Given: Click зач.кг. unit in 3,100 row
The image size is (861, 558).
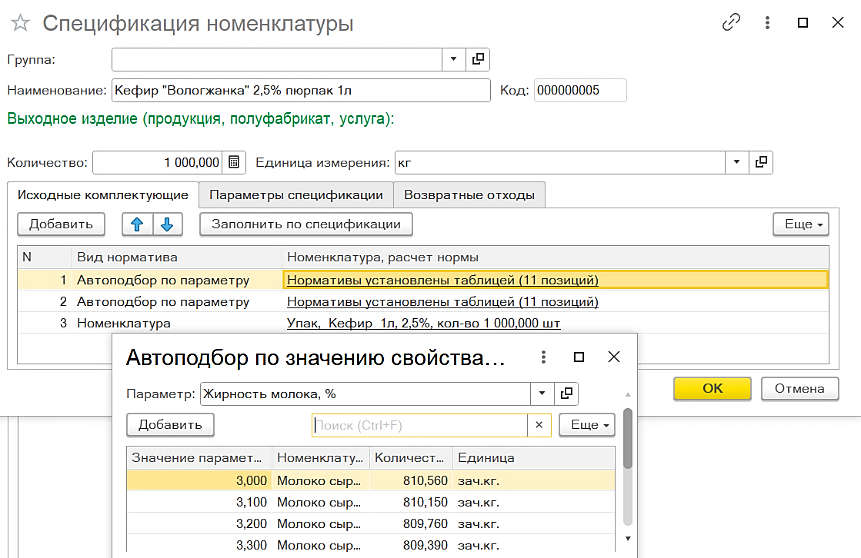Looking at the screenshot, I should point(534,502).
